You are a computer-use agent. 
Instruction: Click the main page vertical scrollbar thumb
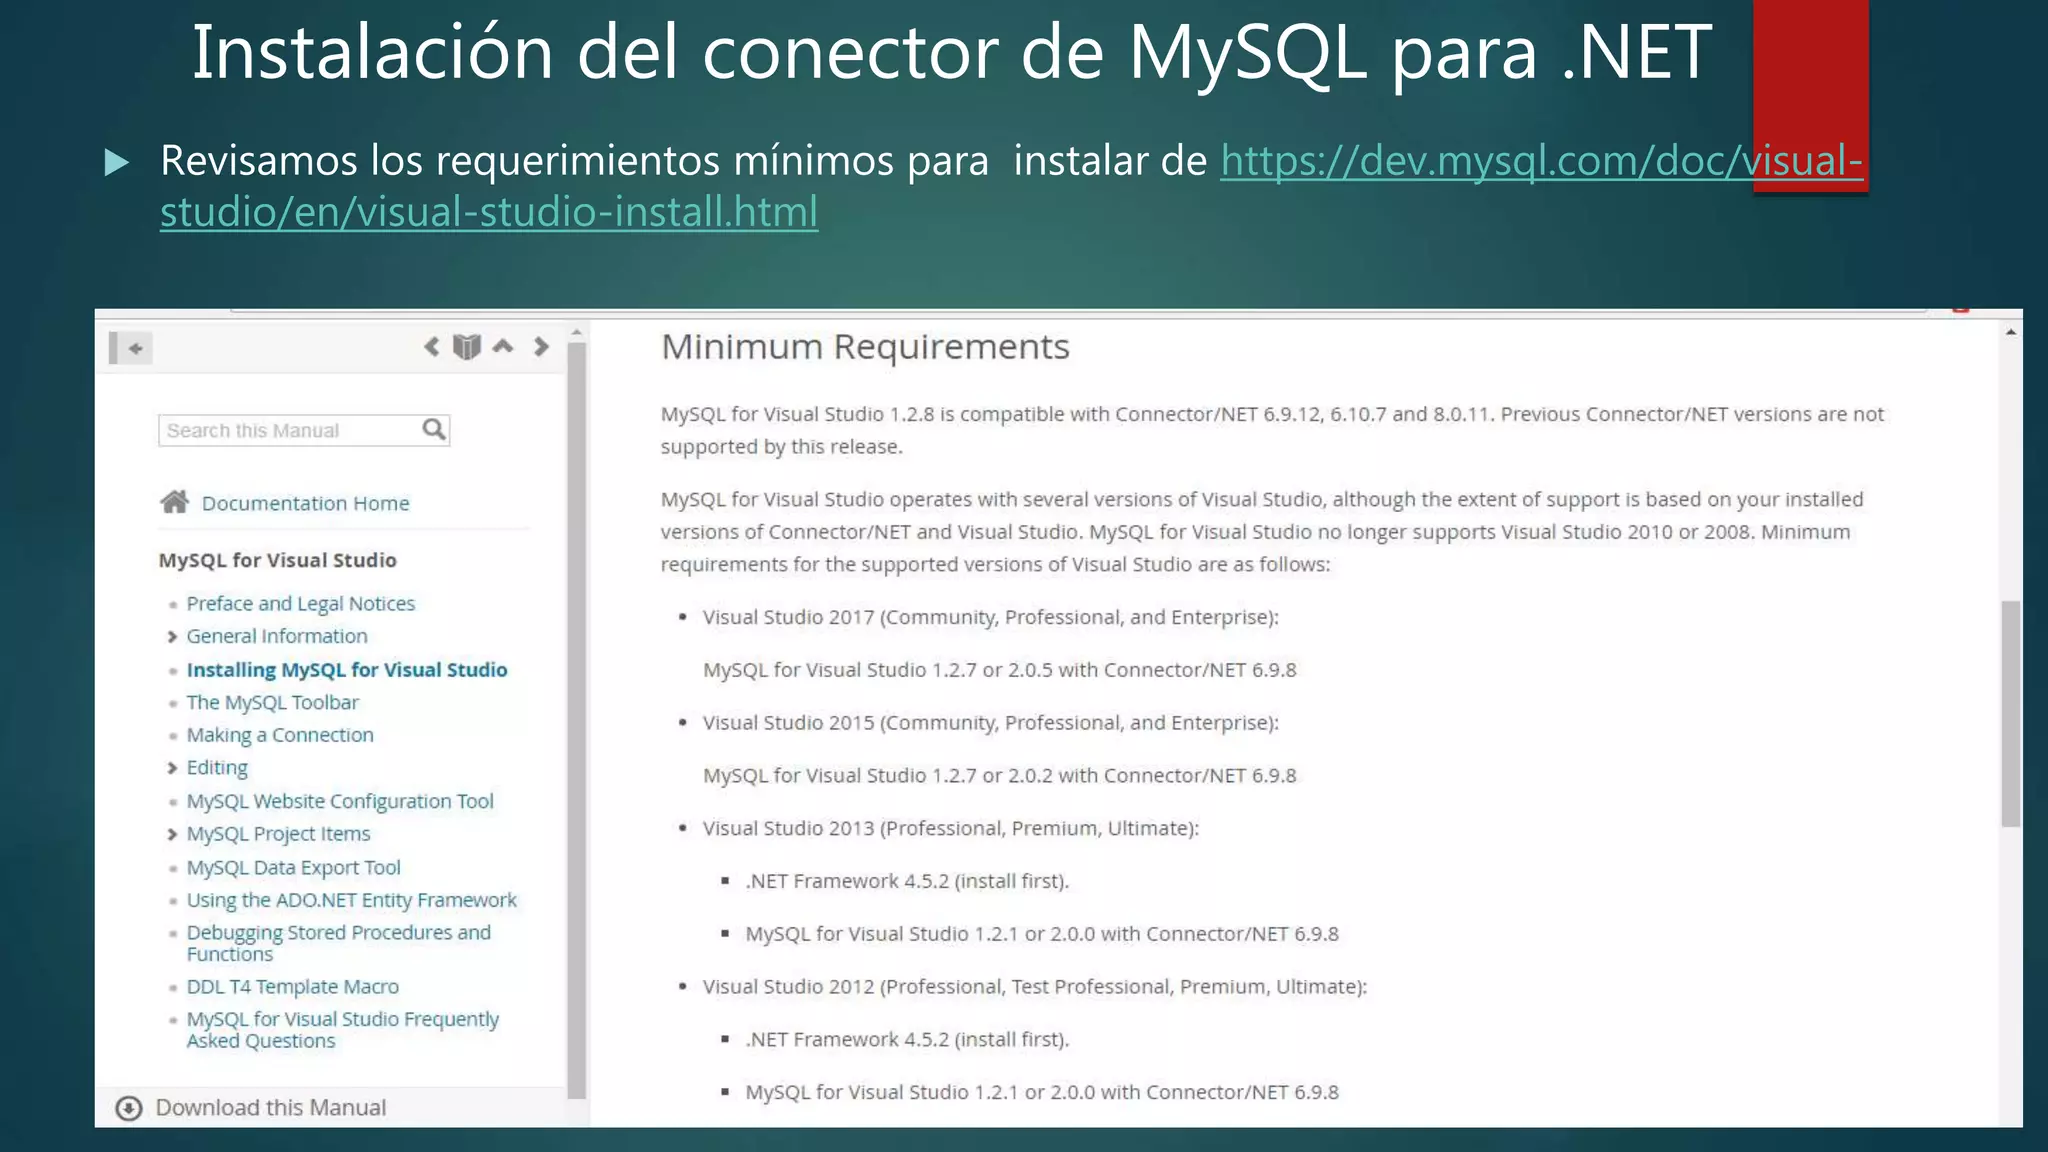(2011, 714)
